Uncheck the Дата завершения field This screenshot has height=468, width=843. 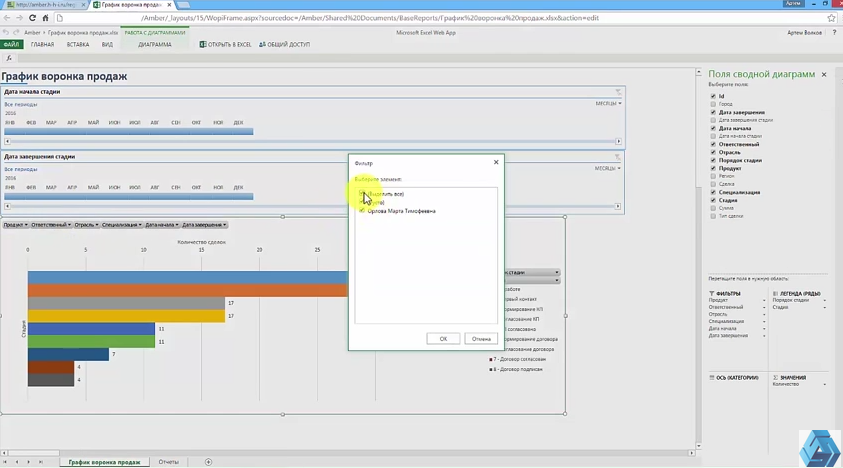[713, 112]
